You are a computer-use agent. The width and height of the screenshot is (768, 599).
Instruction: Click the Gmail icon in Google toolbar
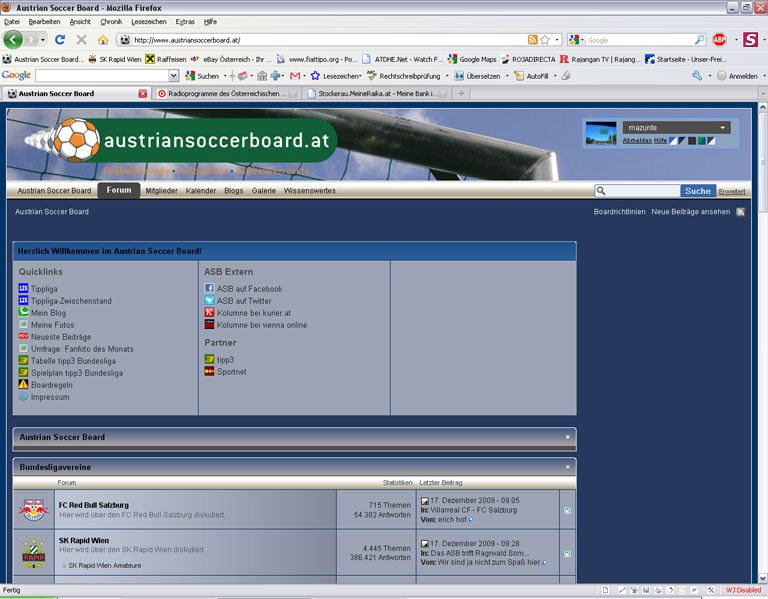click(x=295, y=76)
